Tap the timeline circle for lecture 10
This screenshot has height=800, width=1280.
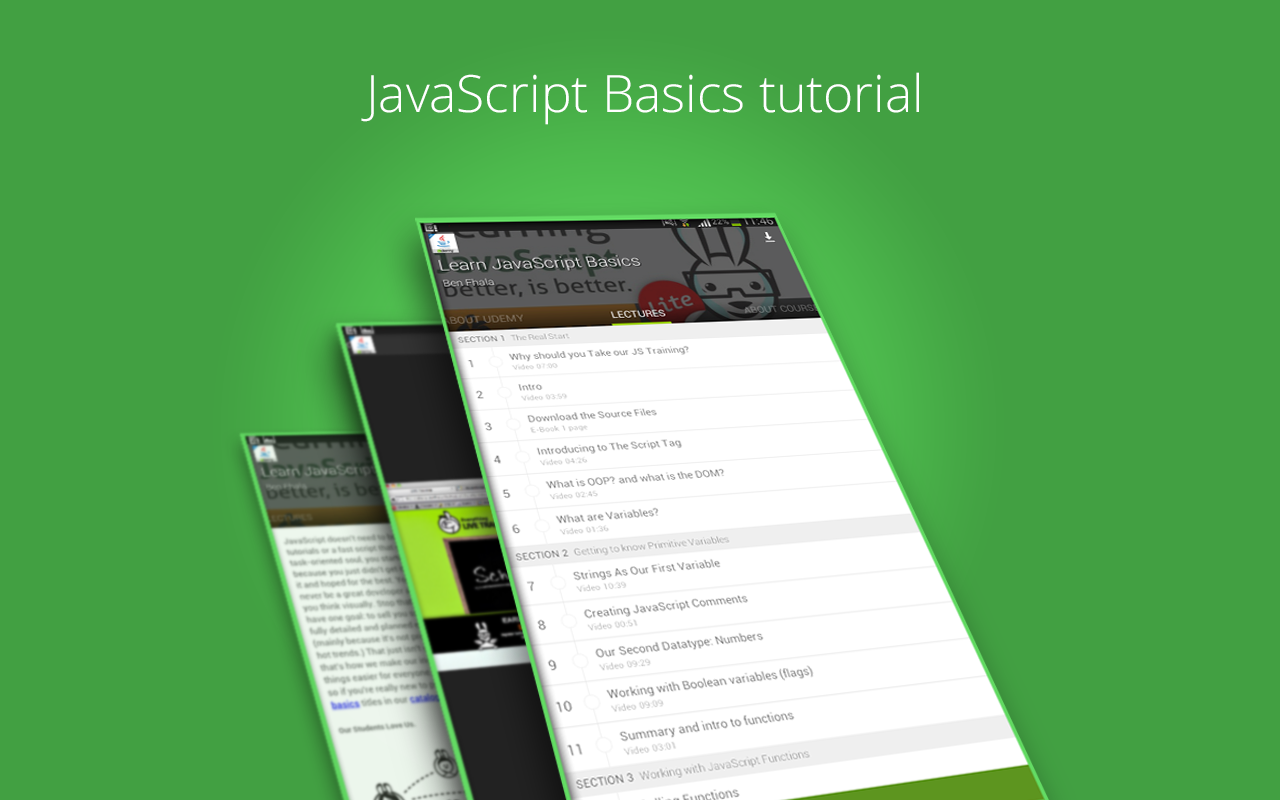tap(592, 701)
